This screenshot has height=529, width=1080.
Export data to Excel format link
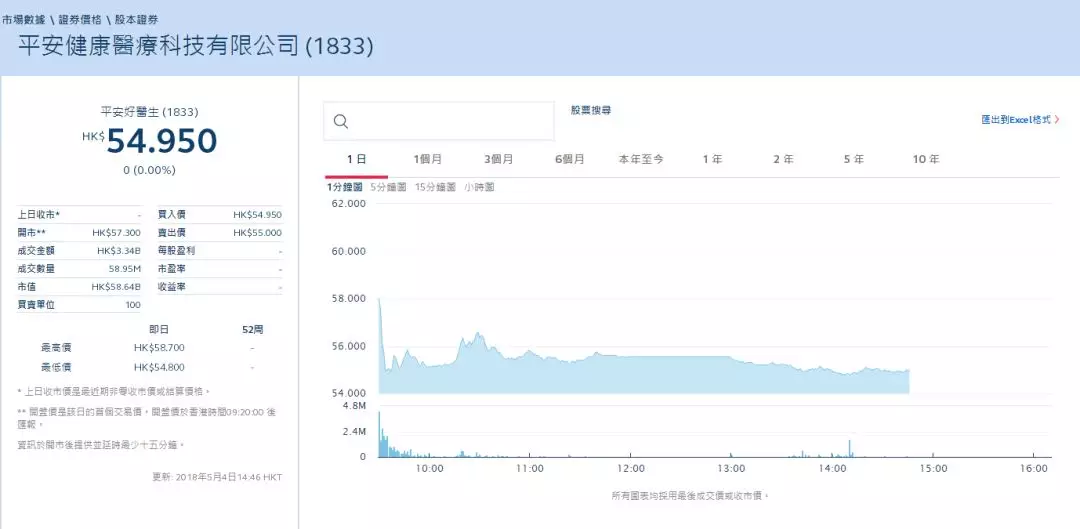pyautogui.click(x=1019, y=120)
